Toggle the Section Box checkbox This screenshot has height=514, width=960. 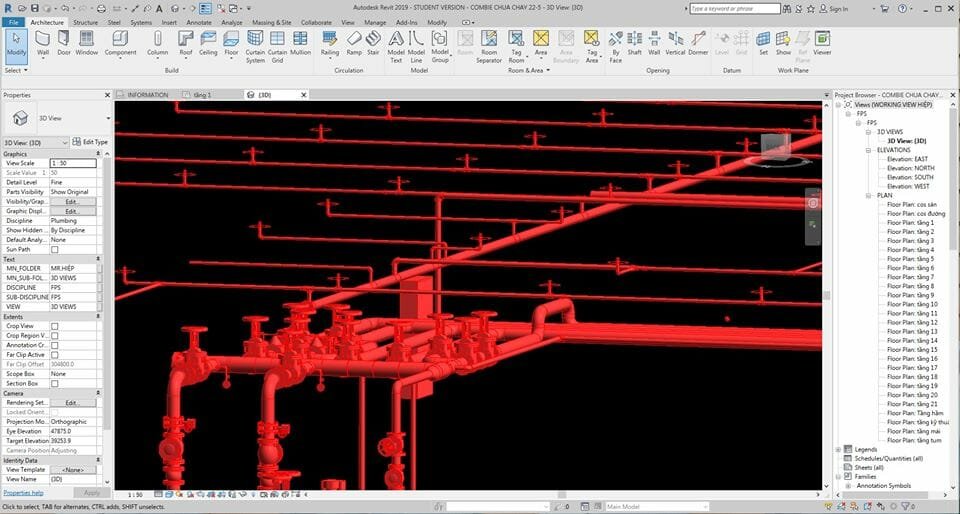(x=55, y=383)
